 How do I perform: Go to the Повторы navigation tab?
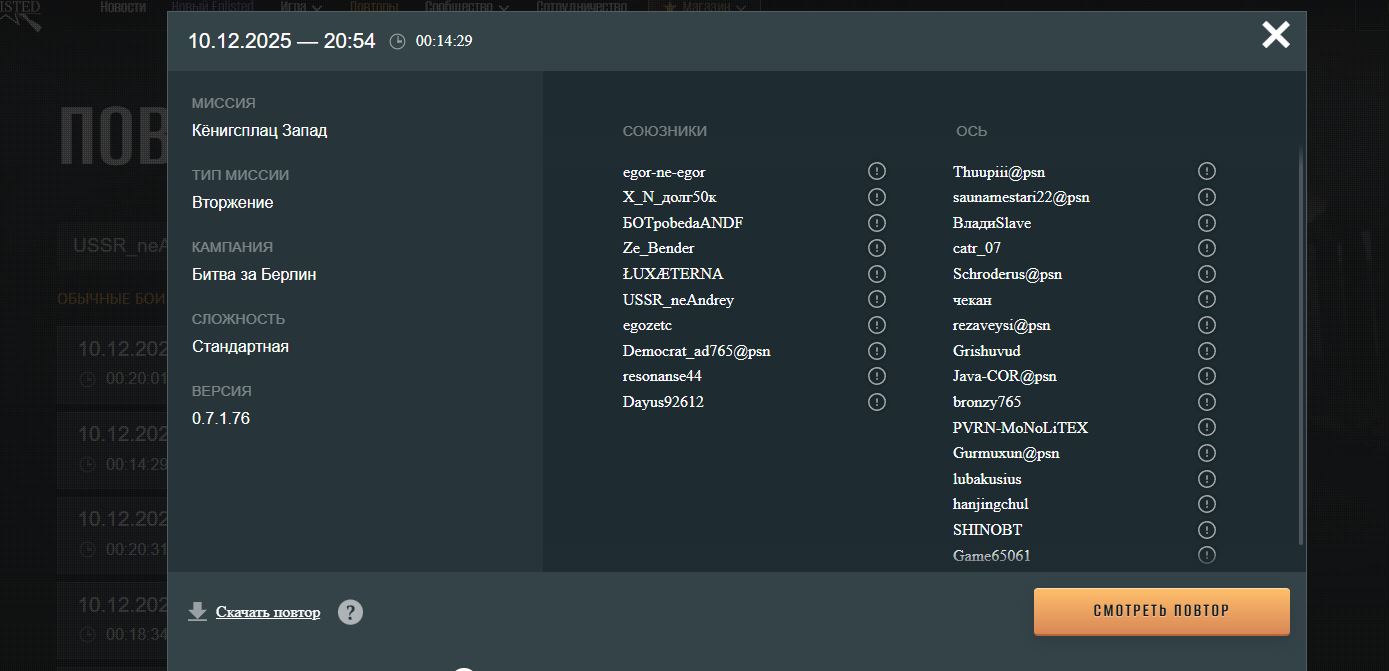pyautogui.click(x=374, y=6)
